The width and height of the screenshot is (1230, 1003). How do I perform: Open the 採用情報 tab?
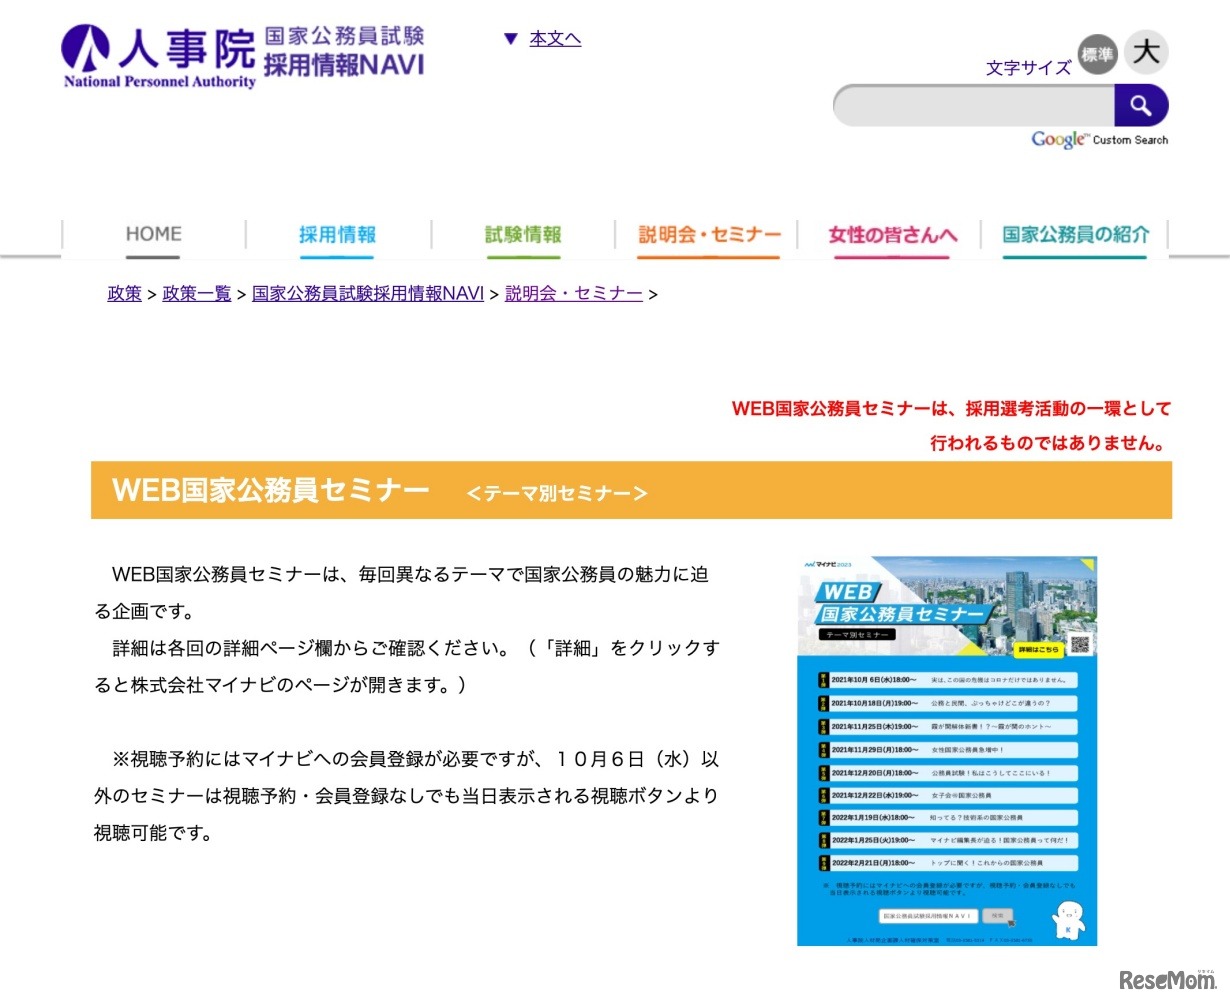coord(337,234)
